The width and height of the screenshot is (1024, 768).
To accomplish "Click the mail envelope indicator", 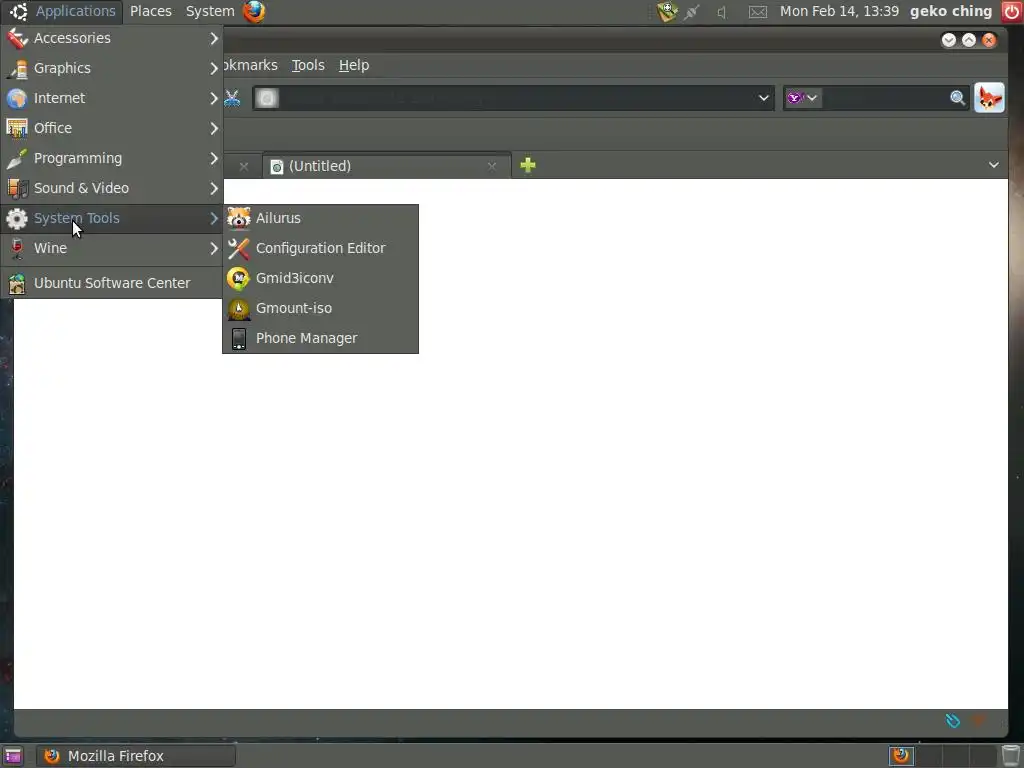I will (758, 12).
